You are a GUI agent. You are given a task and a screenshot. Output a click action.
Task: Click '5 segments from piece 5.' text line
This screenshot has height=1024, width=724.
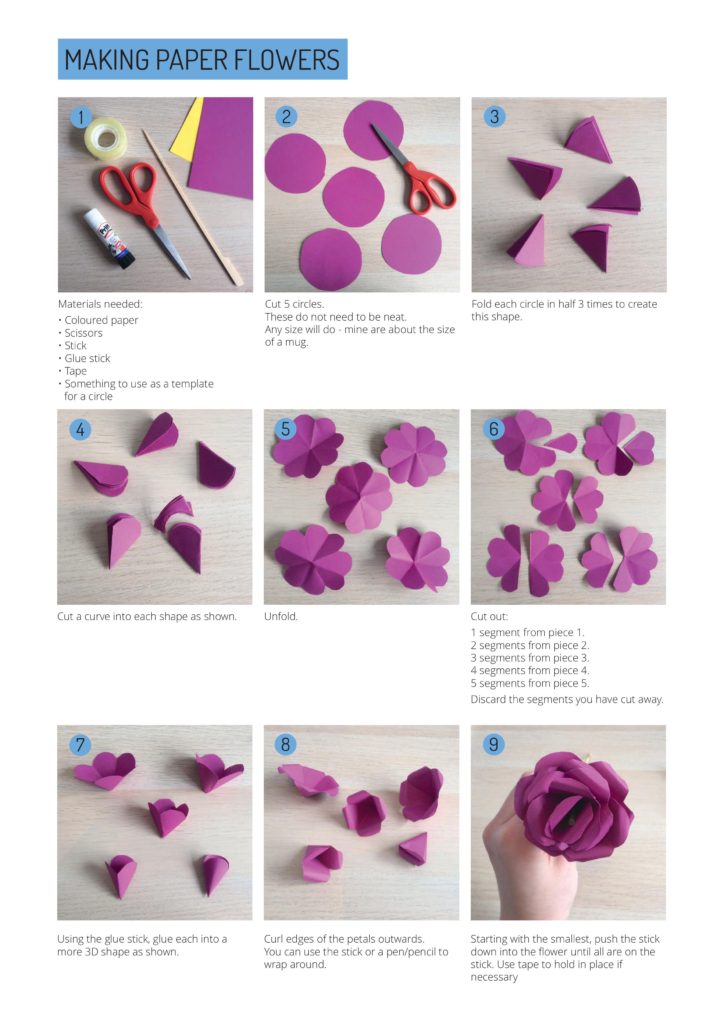pos(530,684)
